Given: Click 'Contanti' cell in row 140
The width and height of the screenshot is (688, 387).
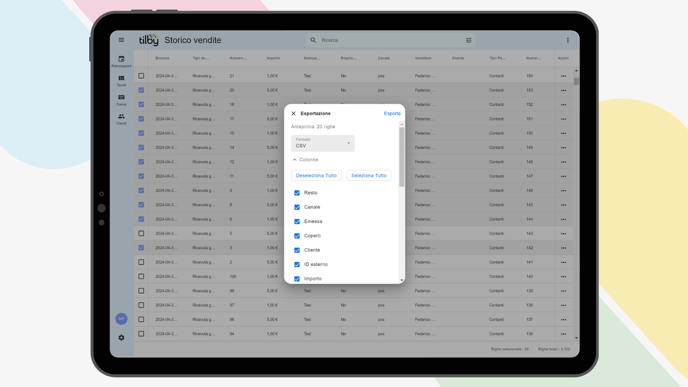Looking at the screenshot, I should click(x=496, y=276).
